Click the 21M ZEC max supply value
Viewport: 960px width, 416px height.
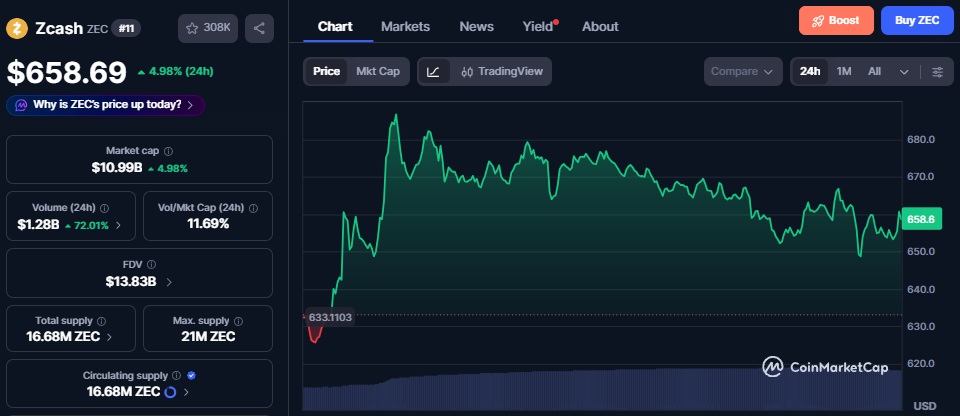[208, 336]
